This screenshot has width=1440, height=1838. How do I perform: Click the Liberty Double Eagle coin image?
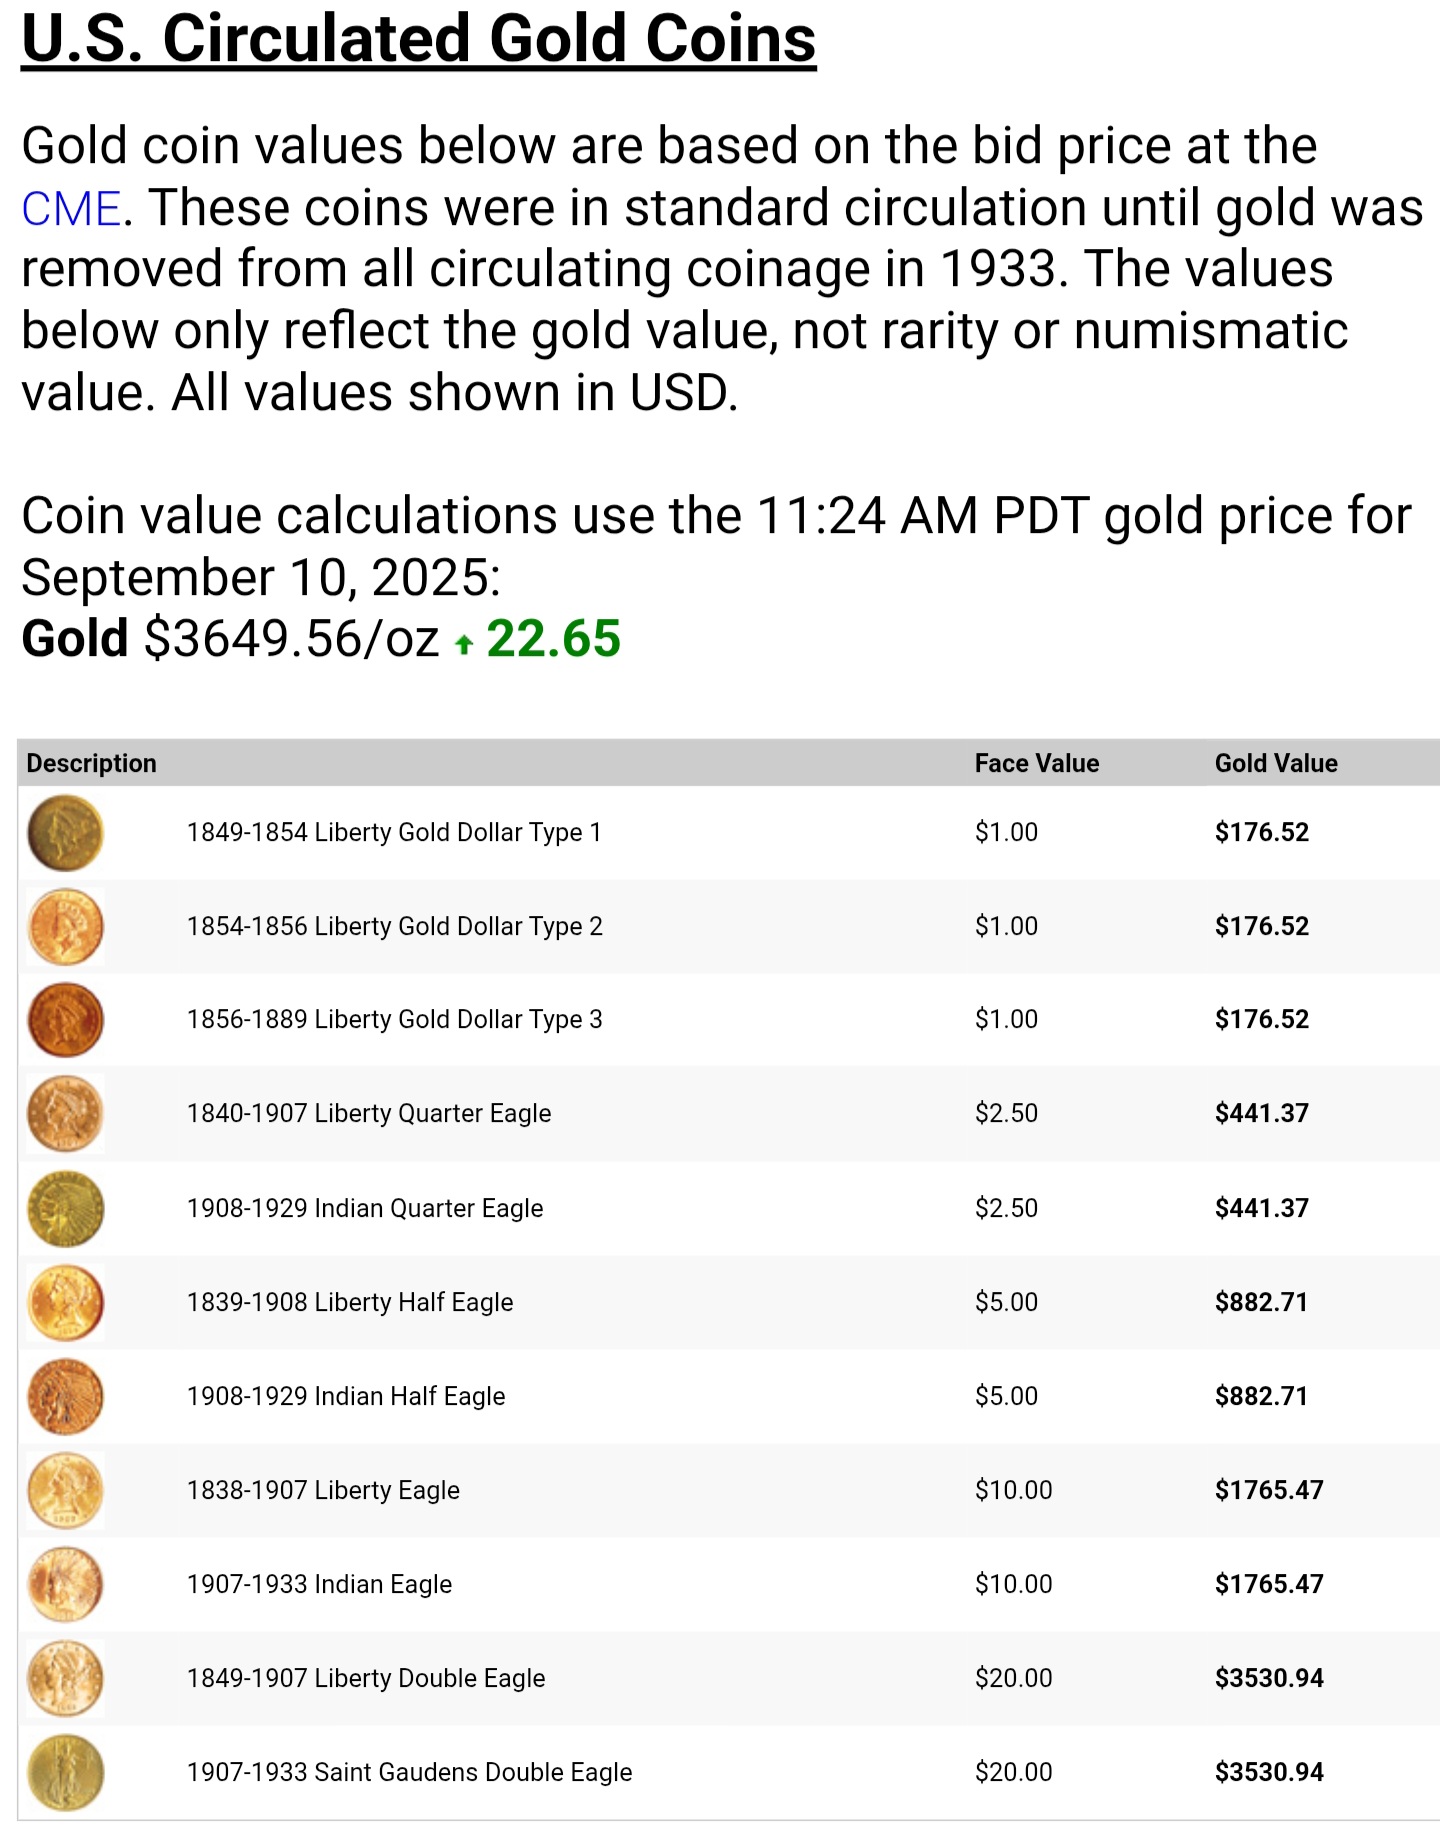click(65, 1679)
